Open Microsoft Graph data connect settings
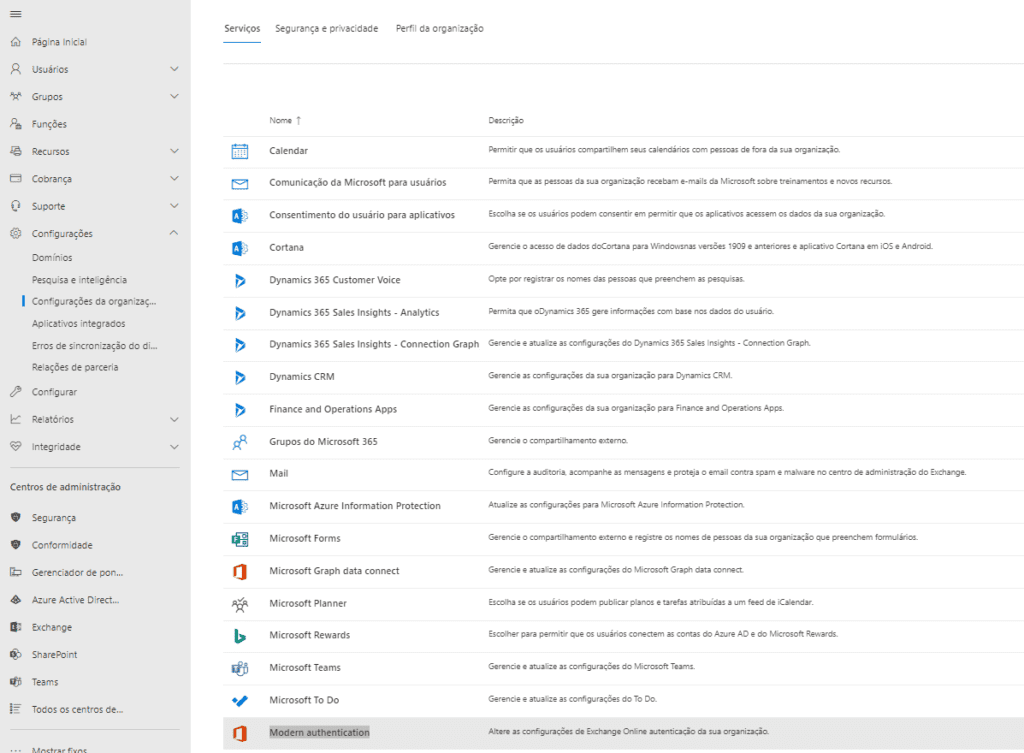Viewport: 1024px width, 753px height. point(334,571)
